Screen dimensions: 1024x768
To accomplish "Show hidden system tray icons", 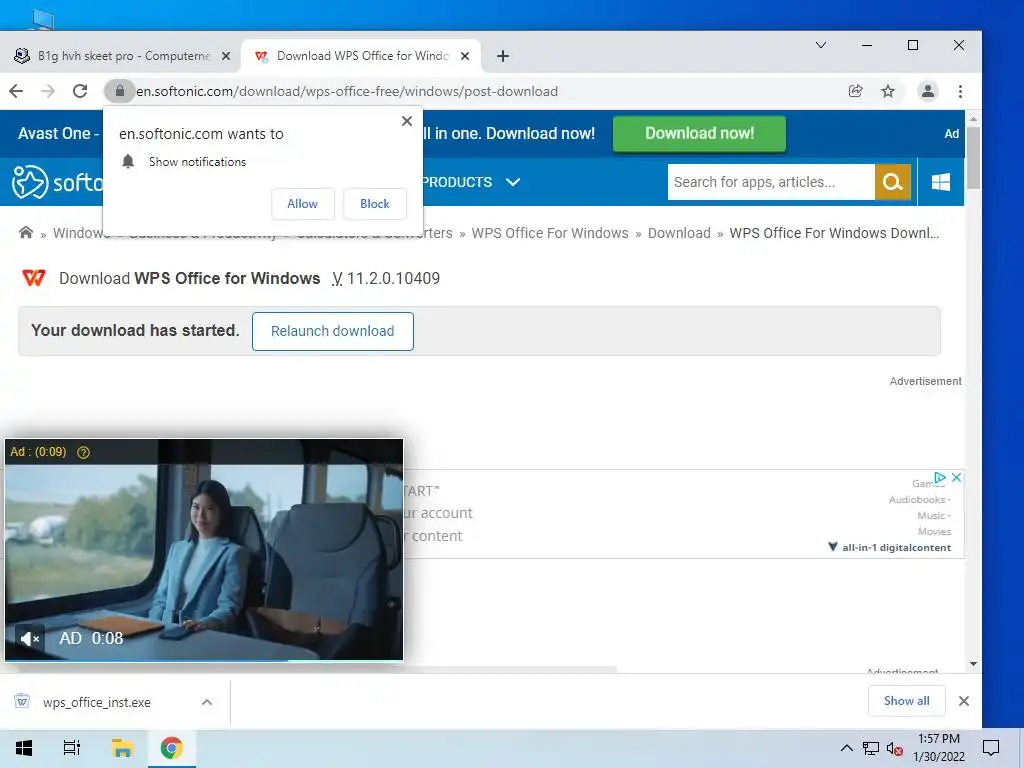I will [846, 748].
